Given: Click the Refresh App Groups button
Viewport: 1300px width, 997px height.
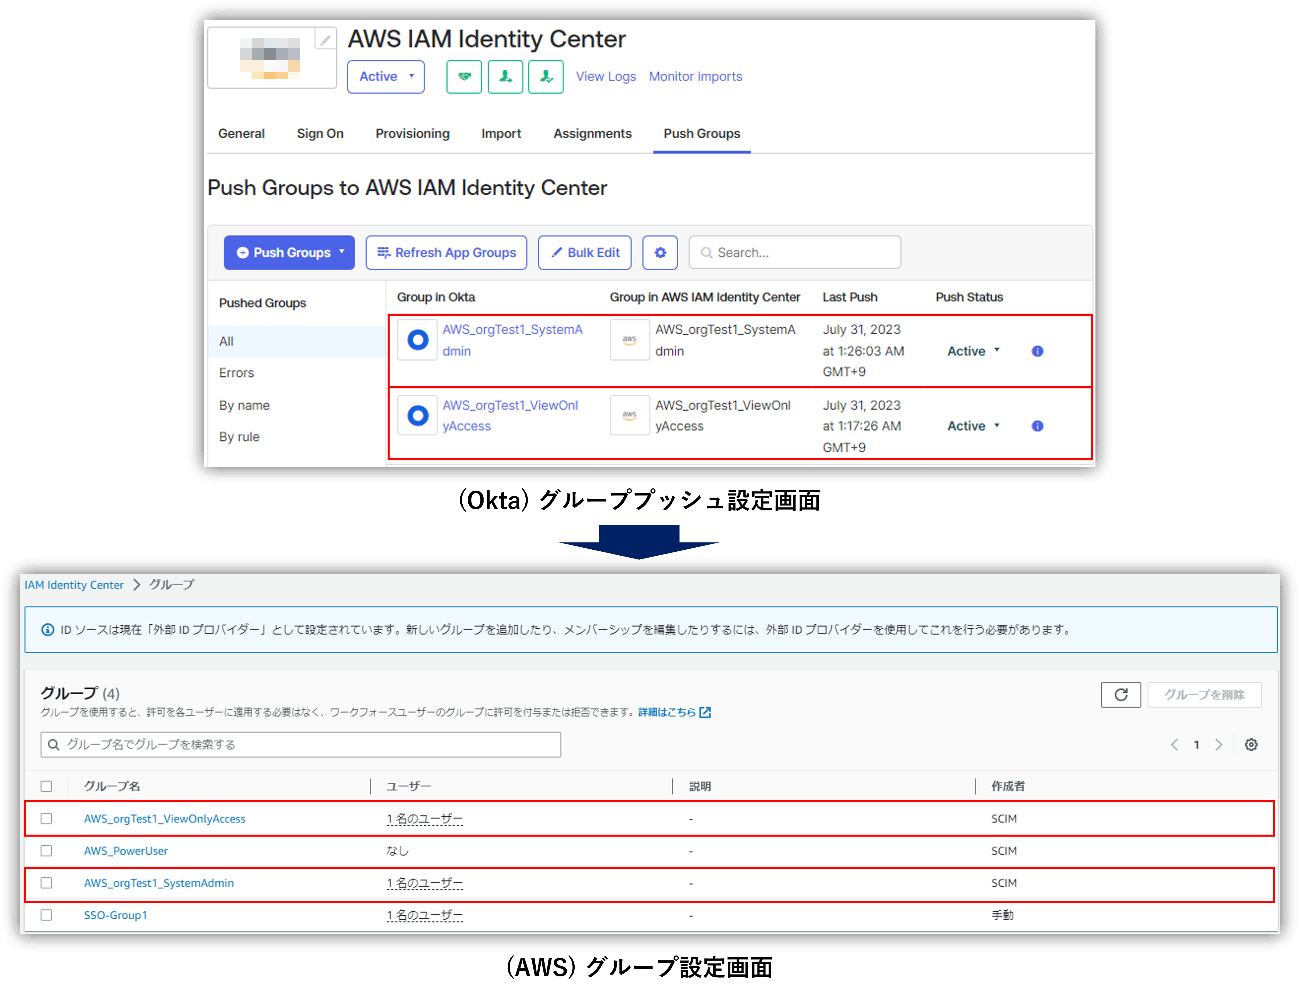Looking at the screenshot, I should pyautogui.click(x=446, y=253).
